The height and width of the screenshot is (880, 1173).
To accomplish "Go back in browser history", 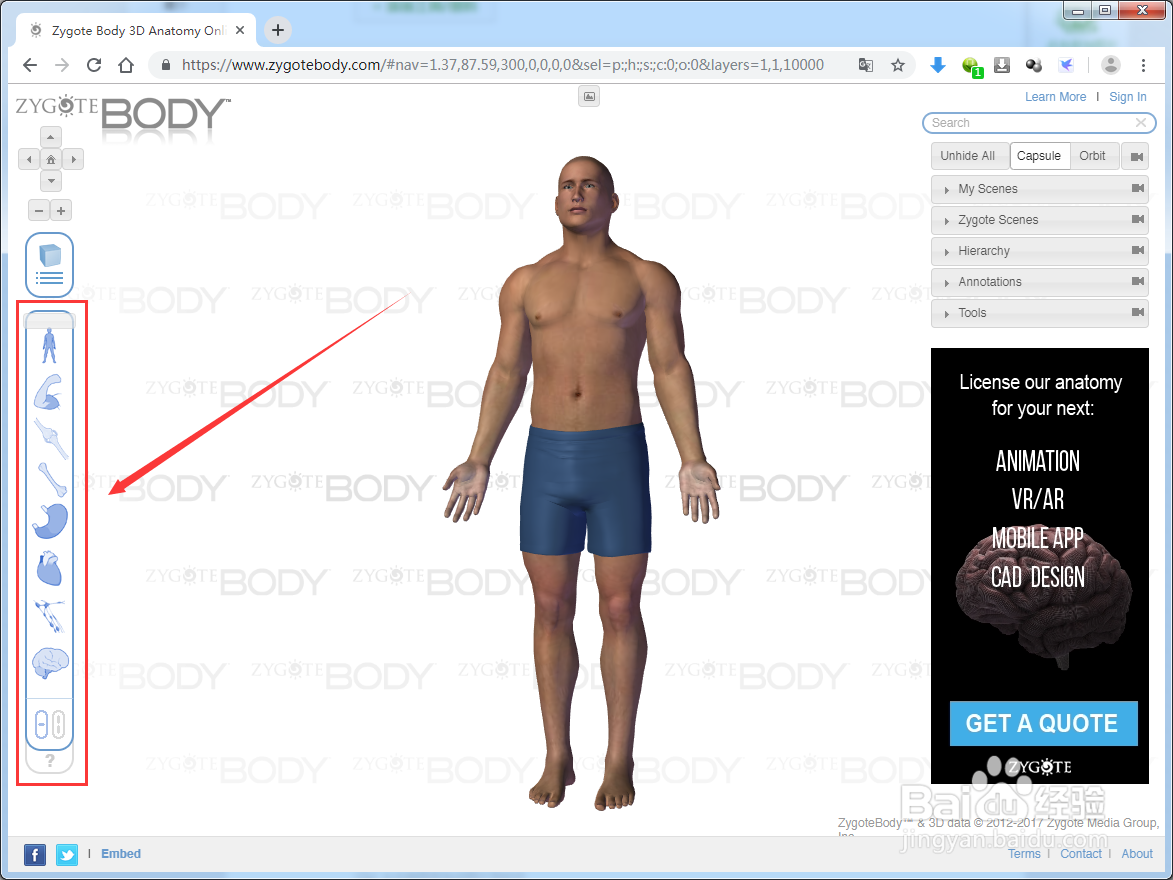I will (30, 65).
